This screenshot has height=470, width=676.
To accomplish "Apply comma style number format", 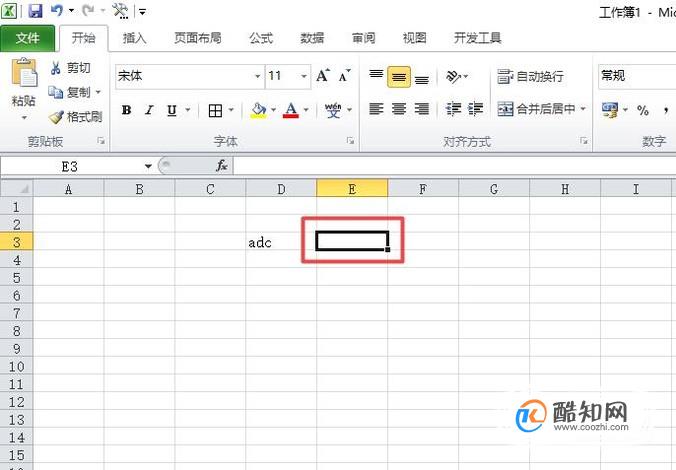I will [x=666, y=110].
